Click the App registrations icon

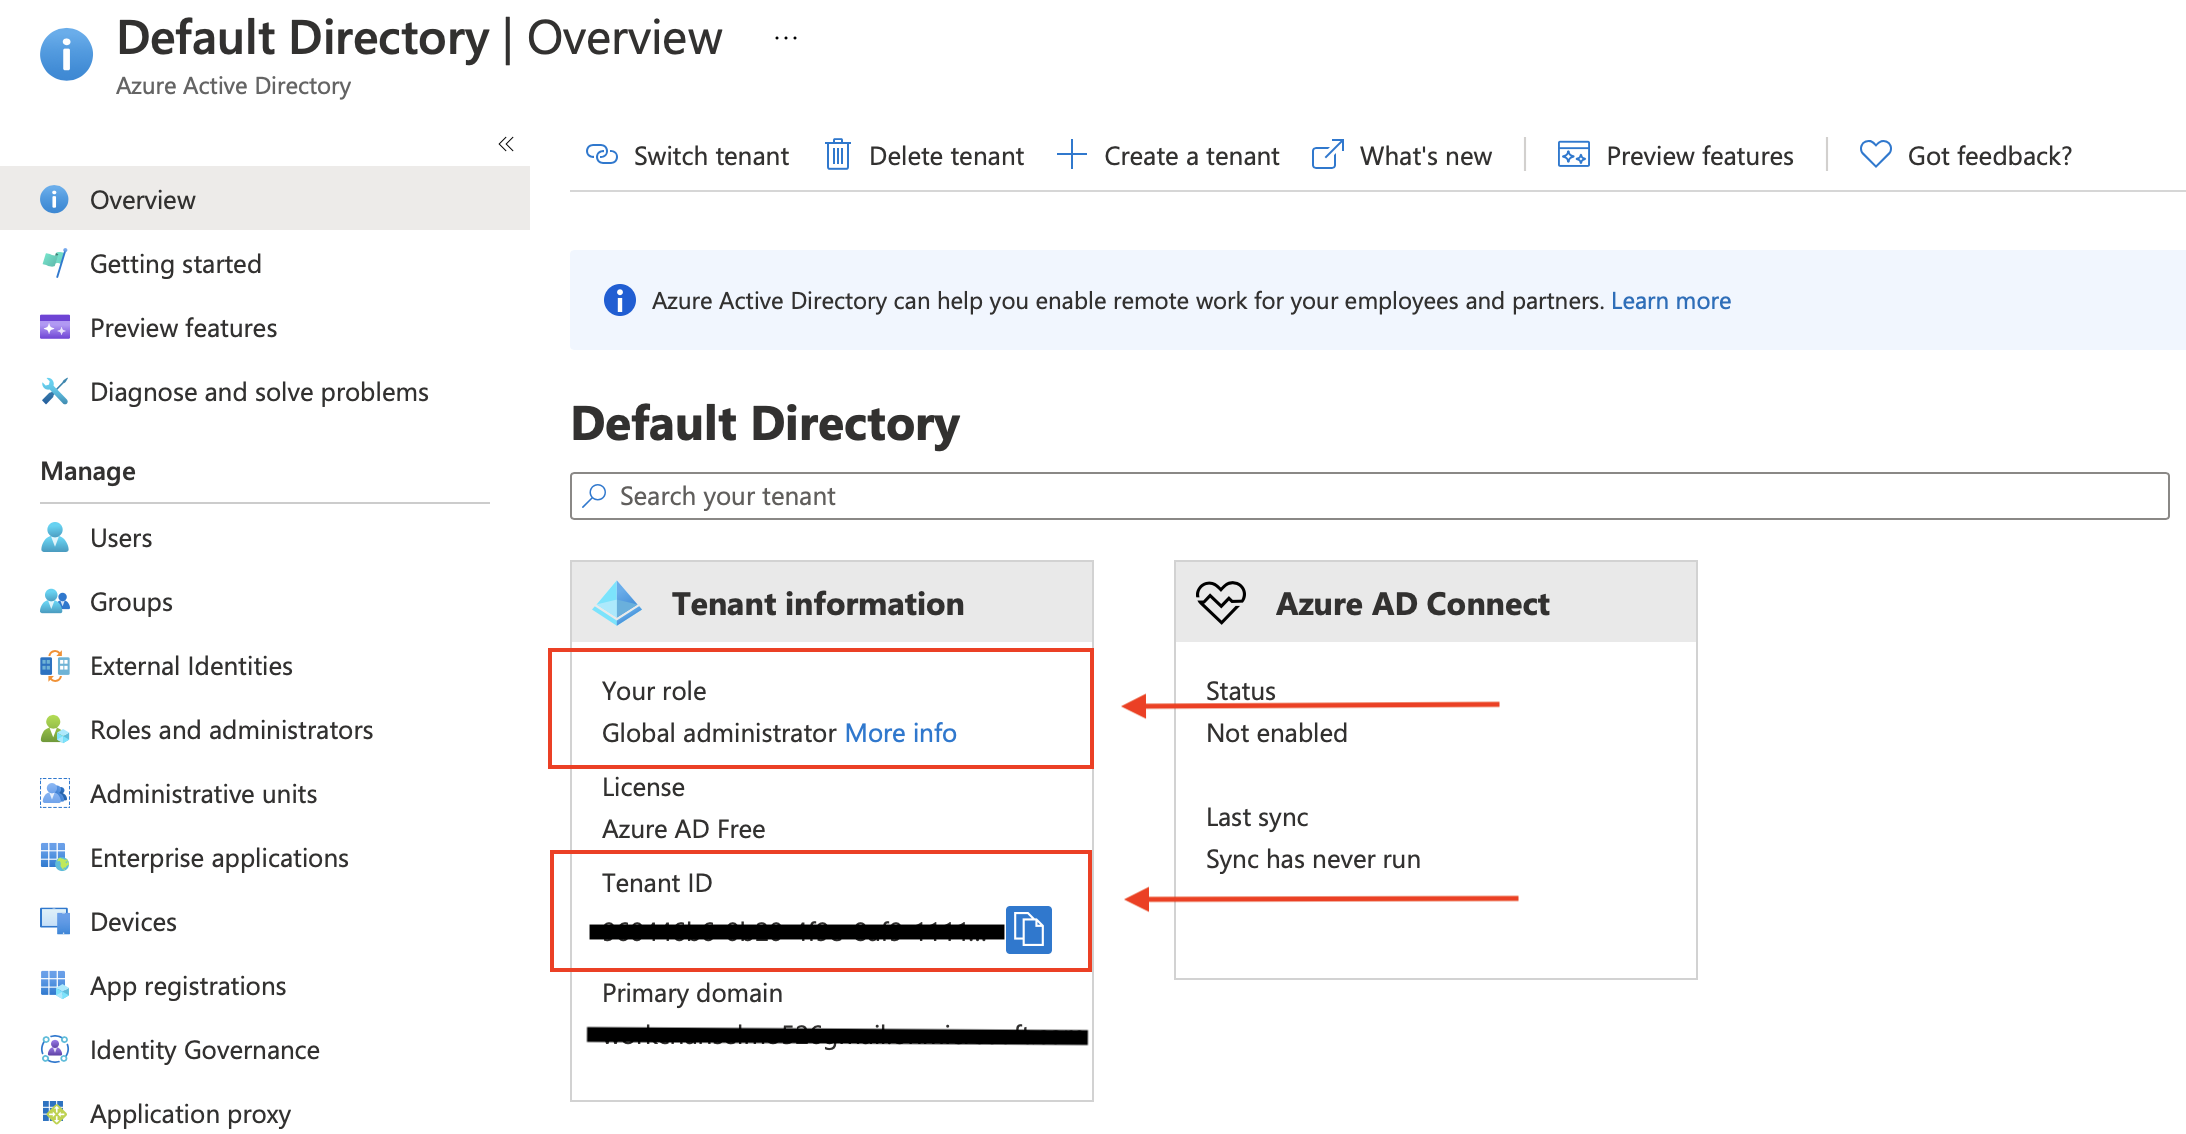54,985
